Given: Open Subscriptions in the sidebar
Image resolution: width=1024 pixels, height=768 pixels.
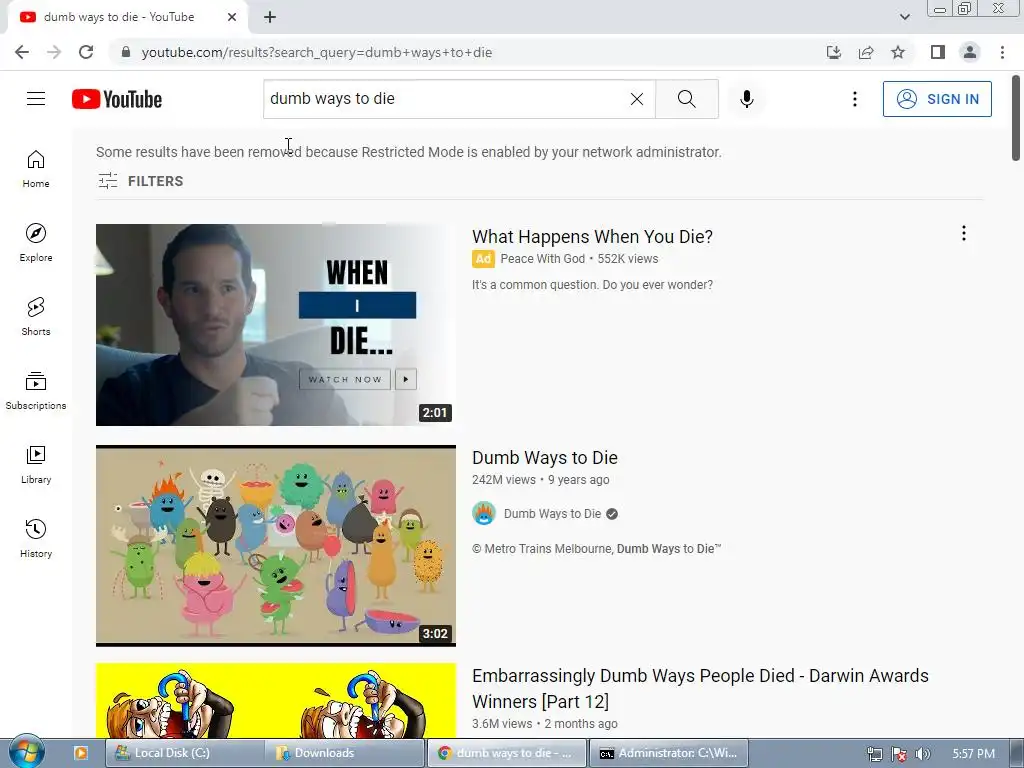Looking at the screenshot, I should 36,391.
